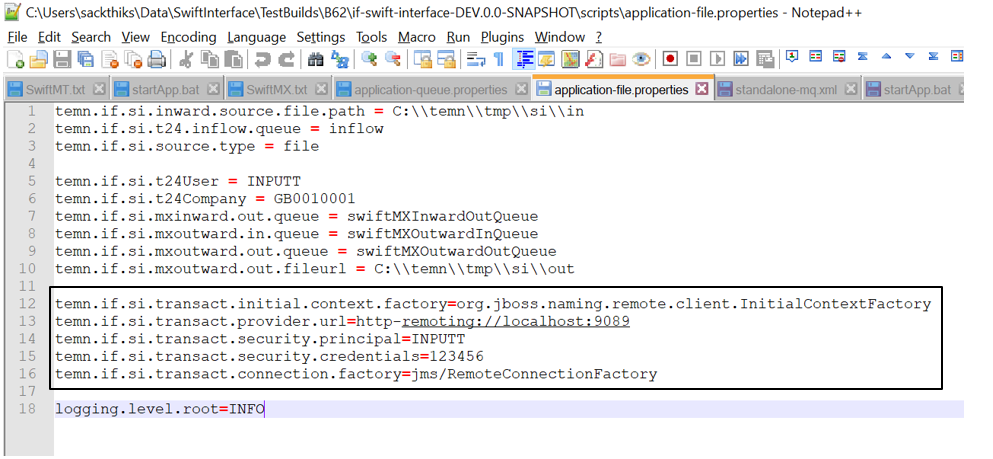993x459 pixels.
Task: Open the Language menu
Action: [x=256, y=37]
